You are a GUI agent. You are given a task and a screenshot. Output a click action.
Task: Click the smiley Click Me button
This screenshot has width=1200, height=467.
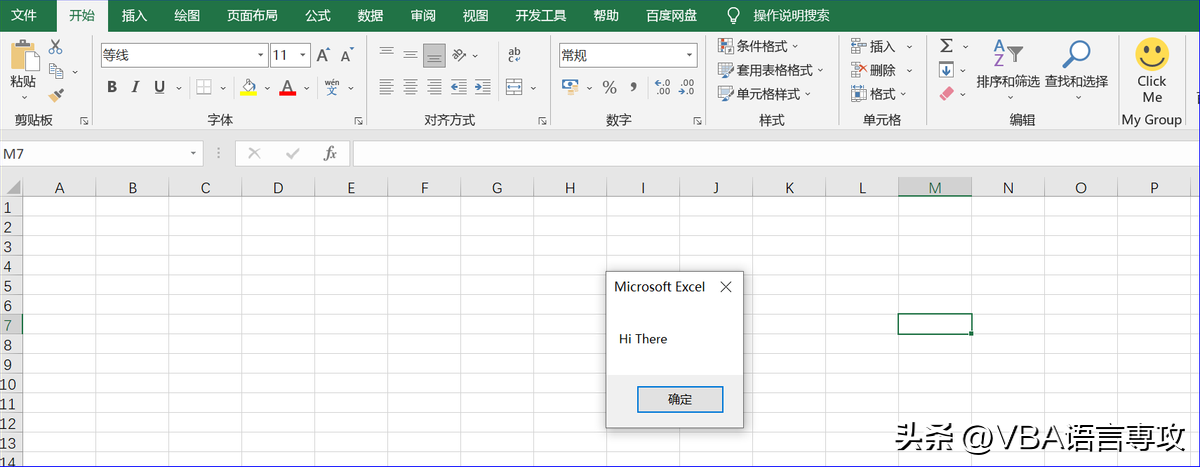pos(1152,70)
